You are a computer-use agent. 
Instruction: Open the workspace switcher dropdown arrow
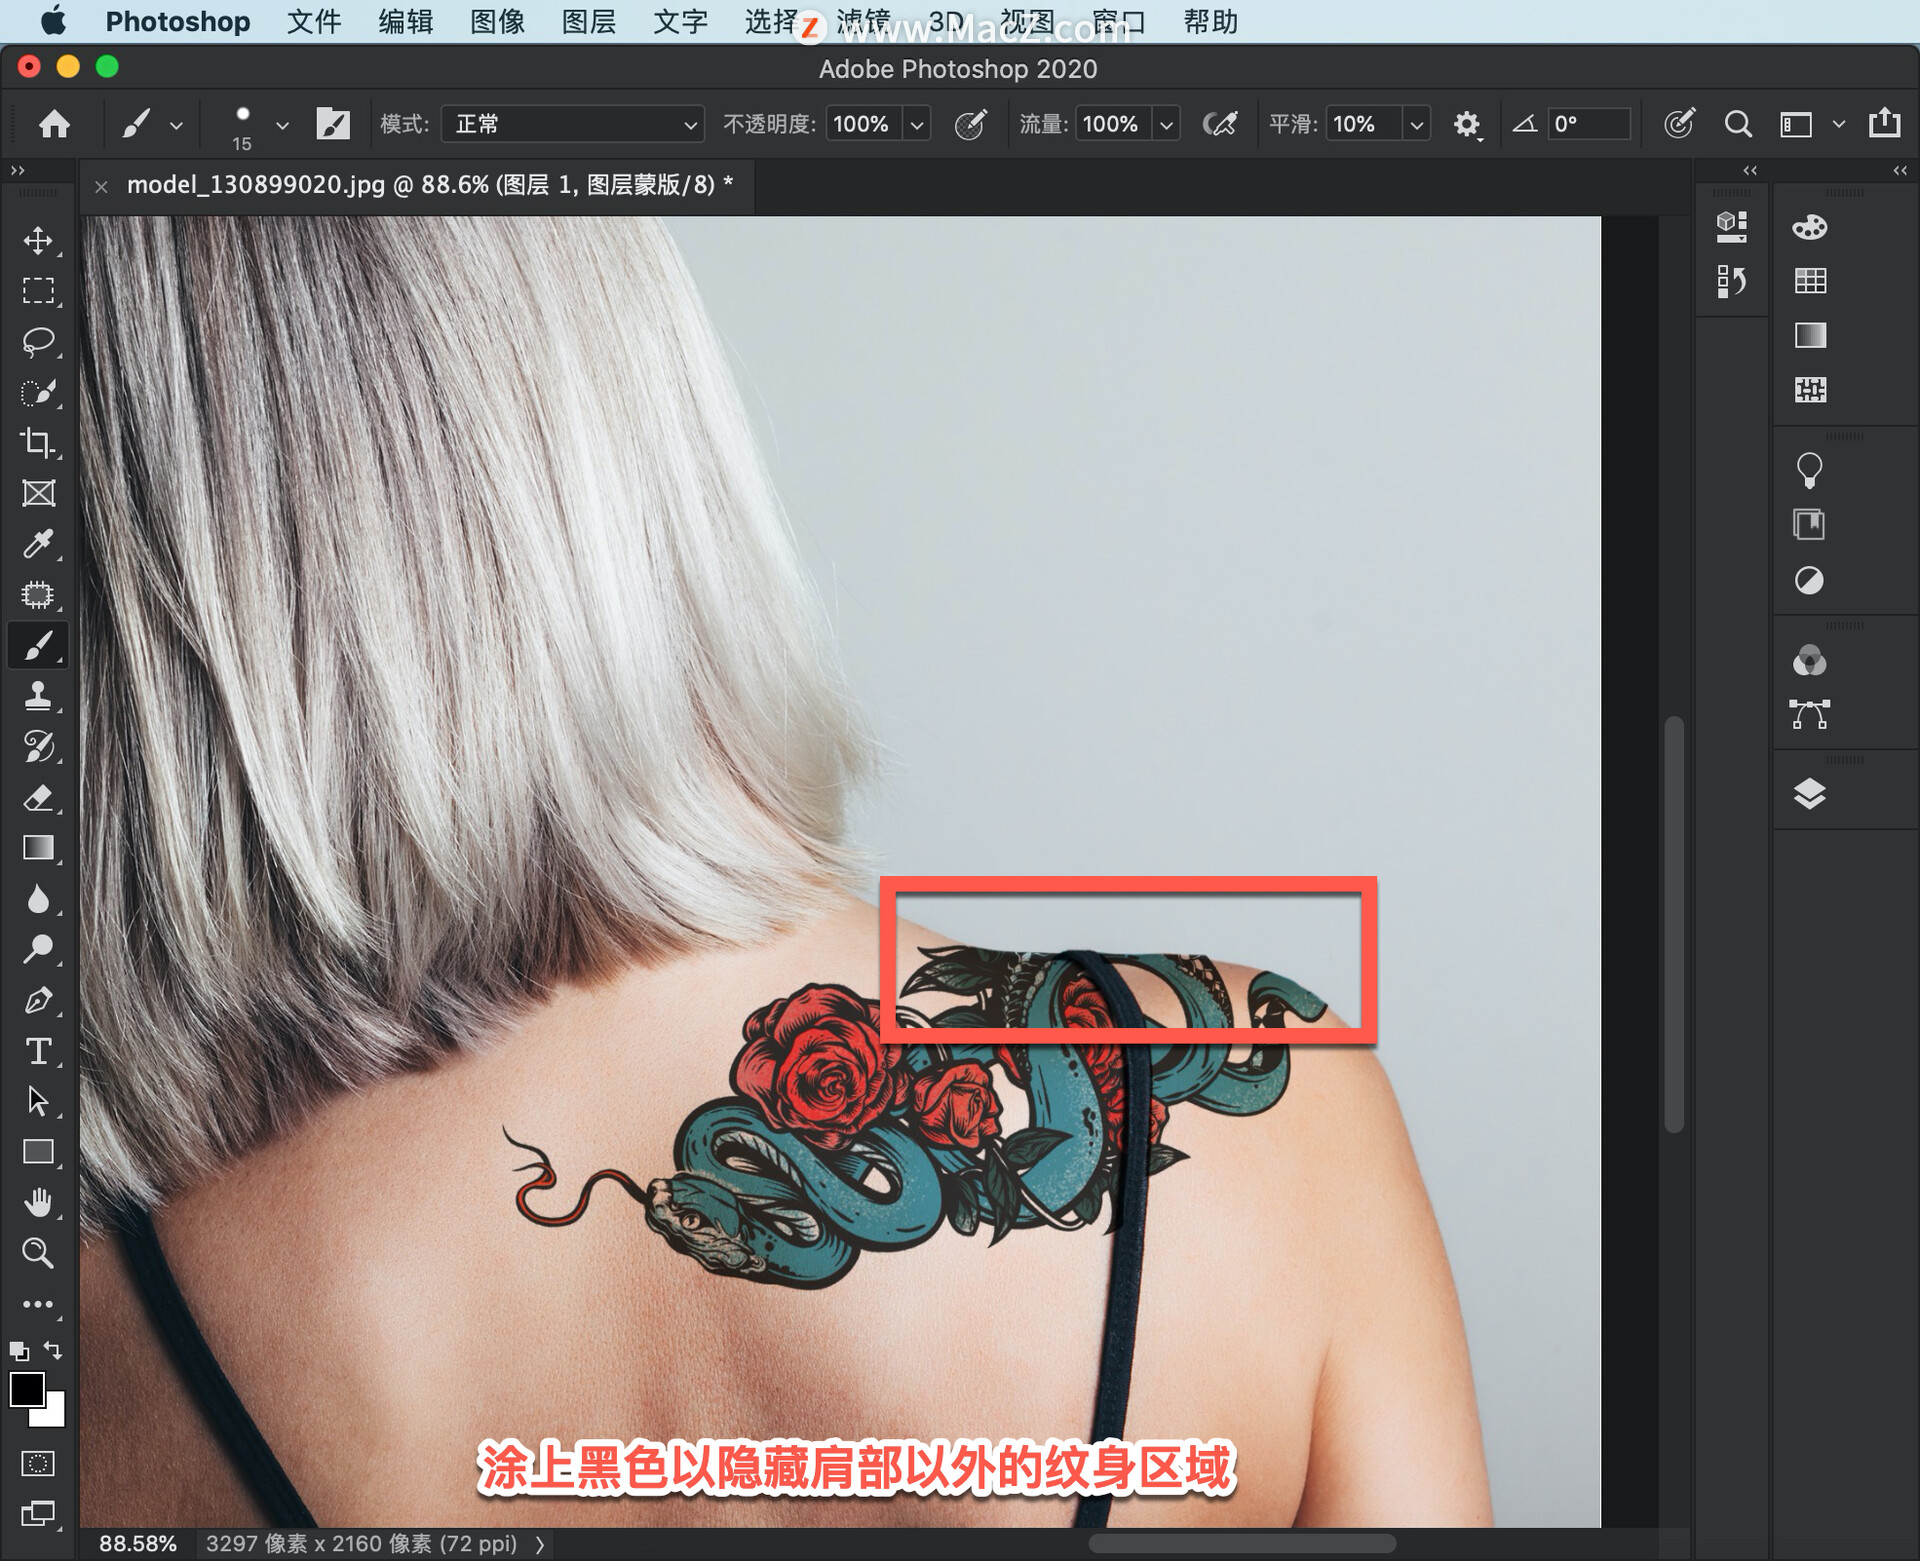click(1838, 124)
